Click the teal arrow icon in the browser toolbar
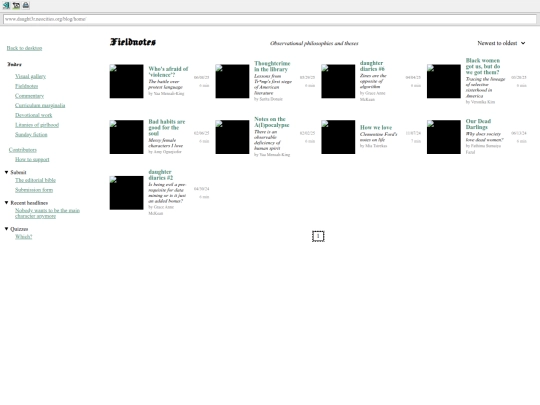Image resolution: width=540 pixels, height=405 pixels. click(x=6, y=5)
